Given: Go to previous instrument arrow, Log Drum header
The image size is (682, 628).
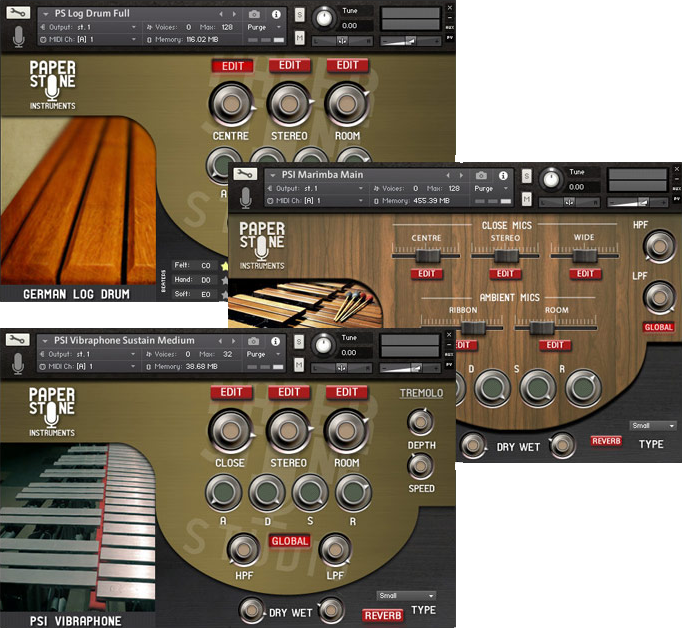Looking at the screenshot, I should click(221, 14).
